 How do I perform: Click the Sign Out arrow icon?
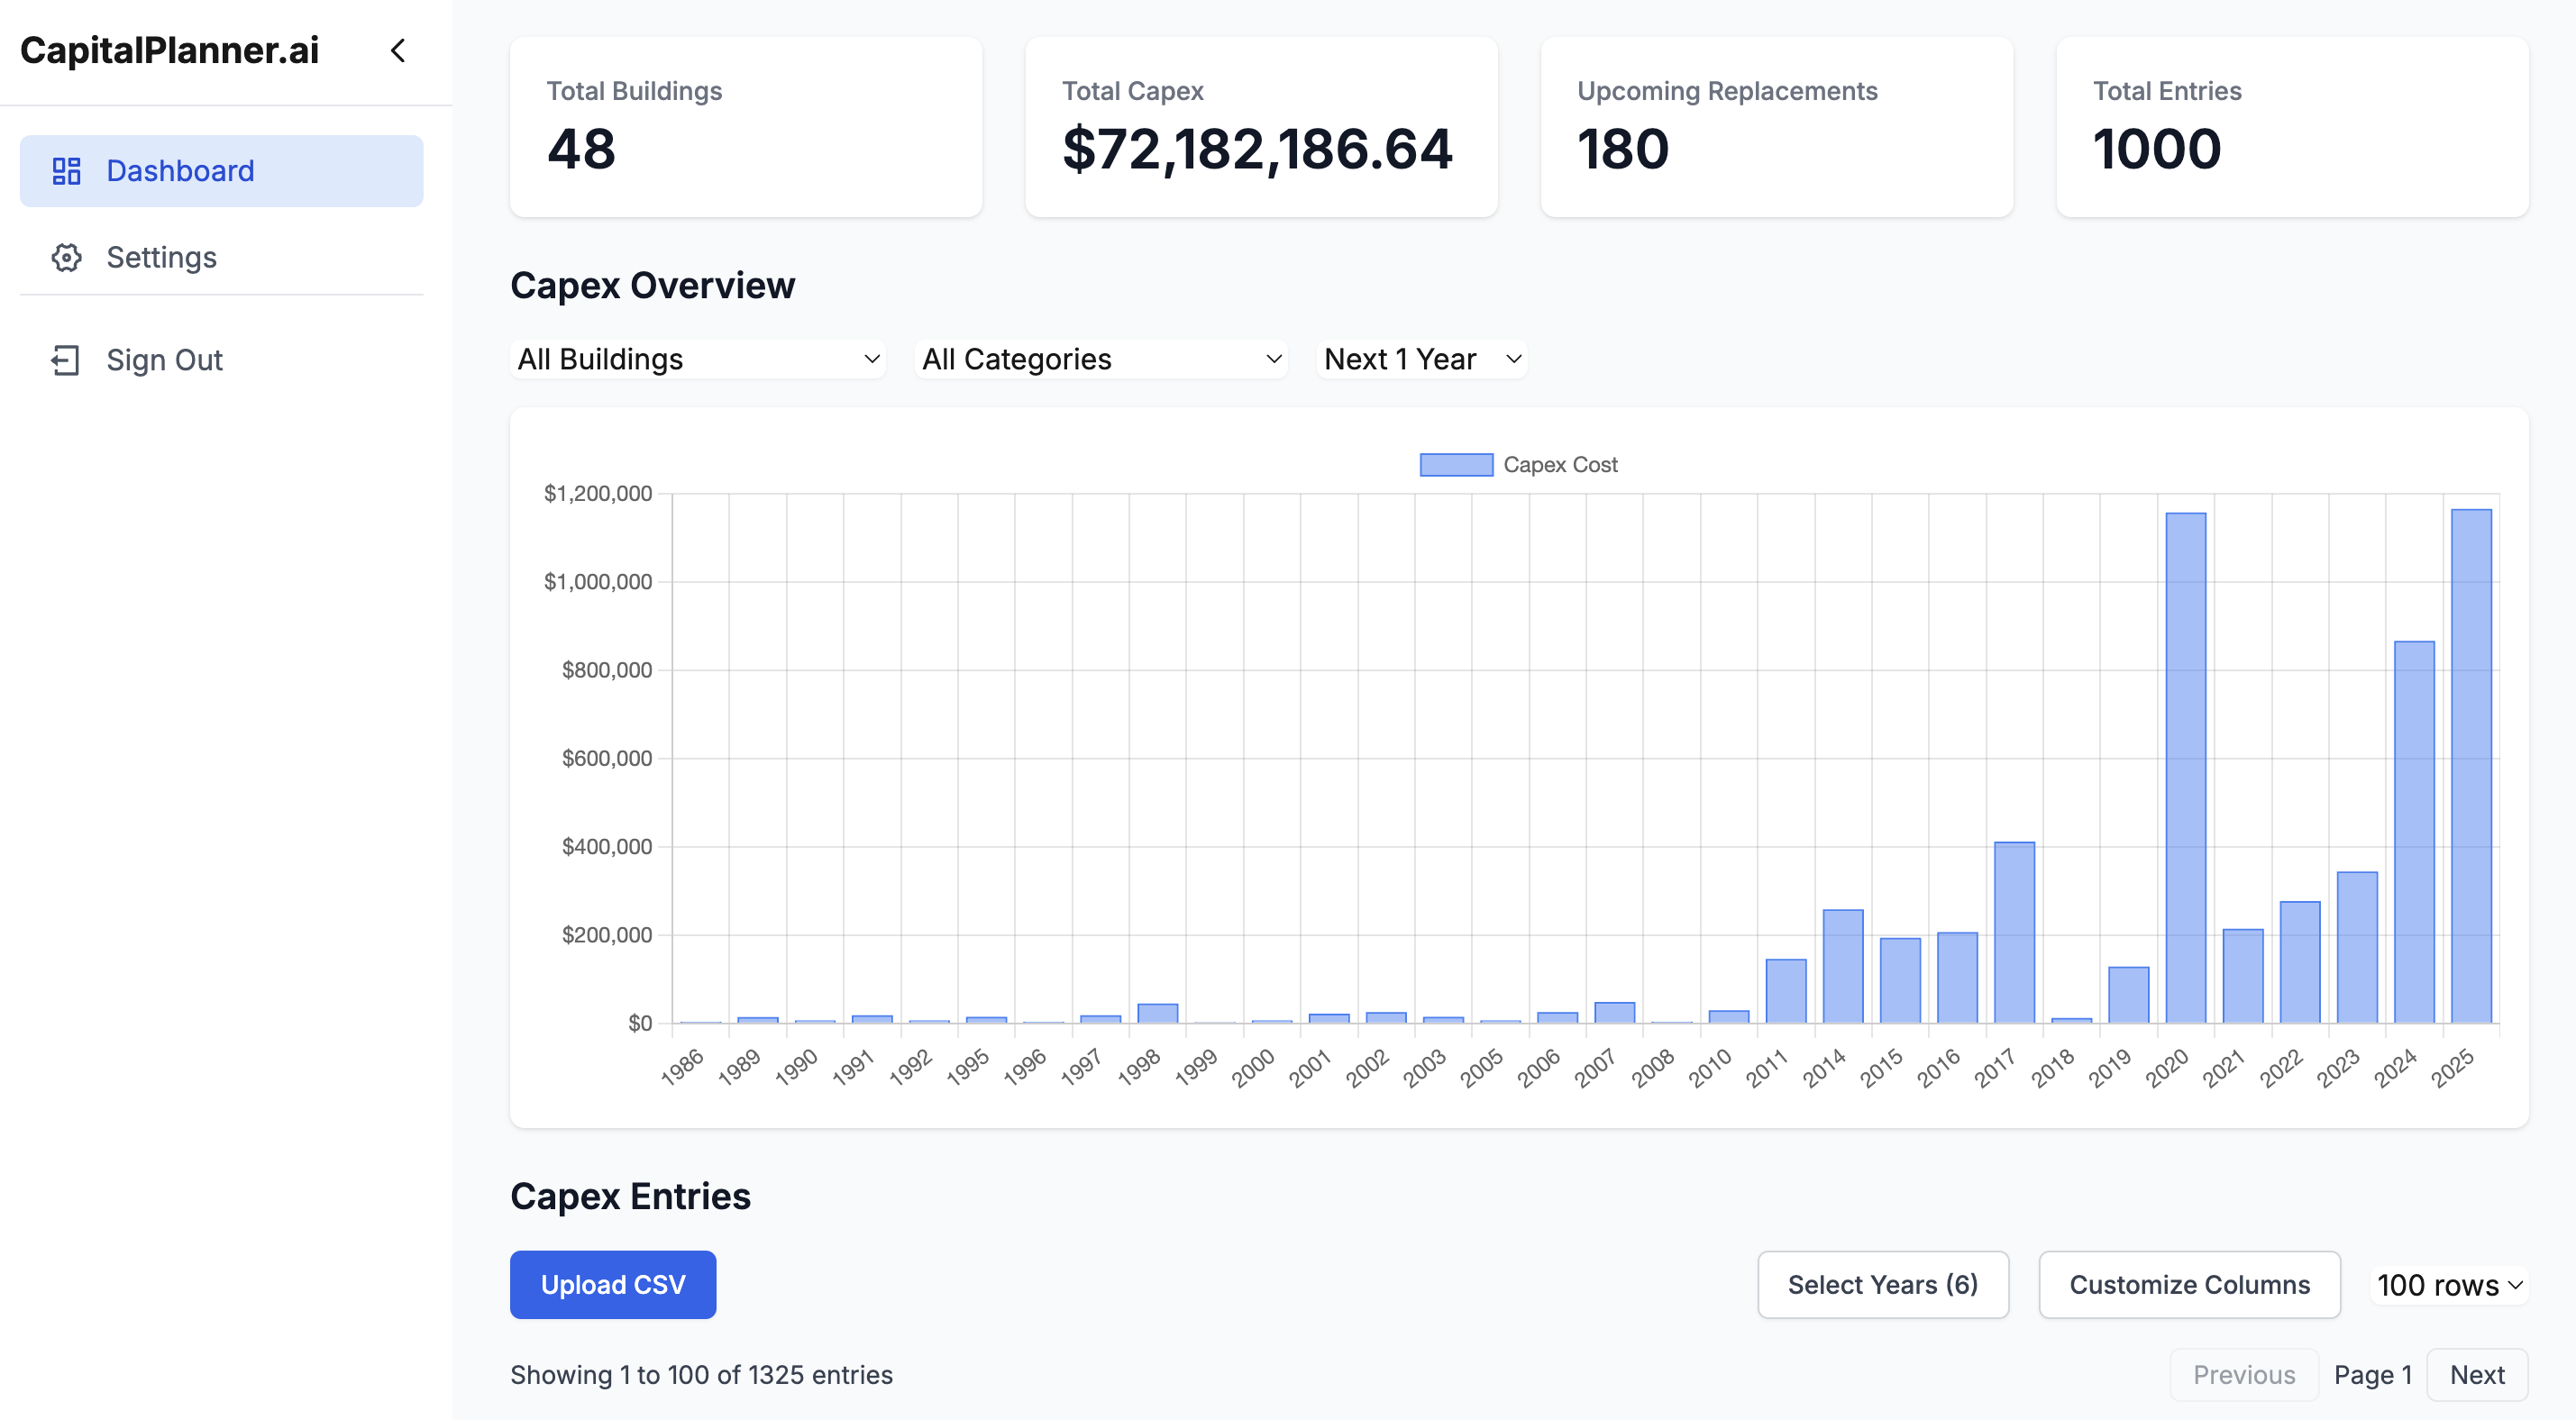point(67,360)
